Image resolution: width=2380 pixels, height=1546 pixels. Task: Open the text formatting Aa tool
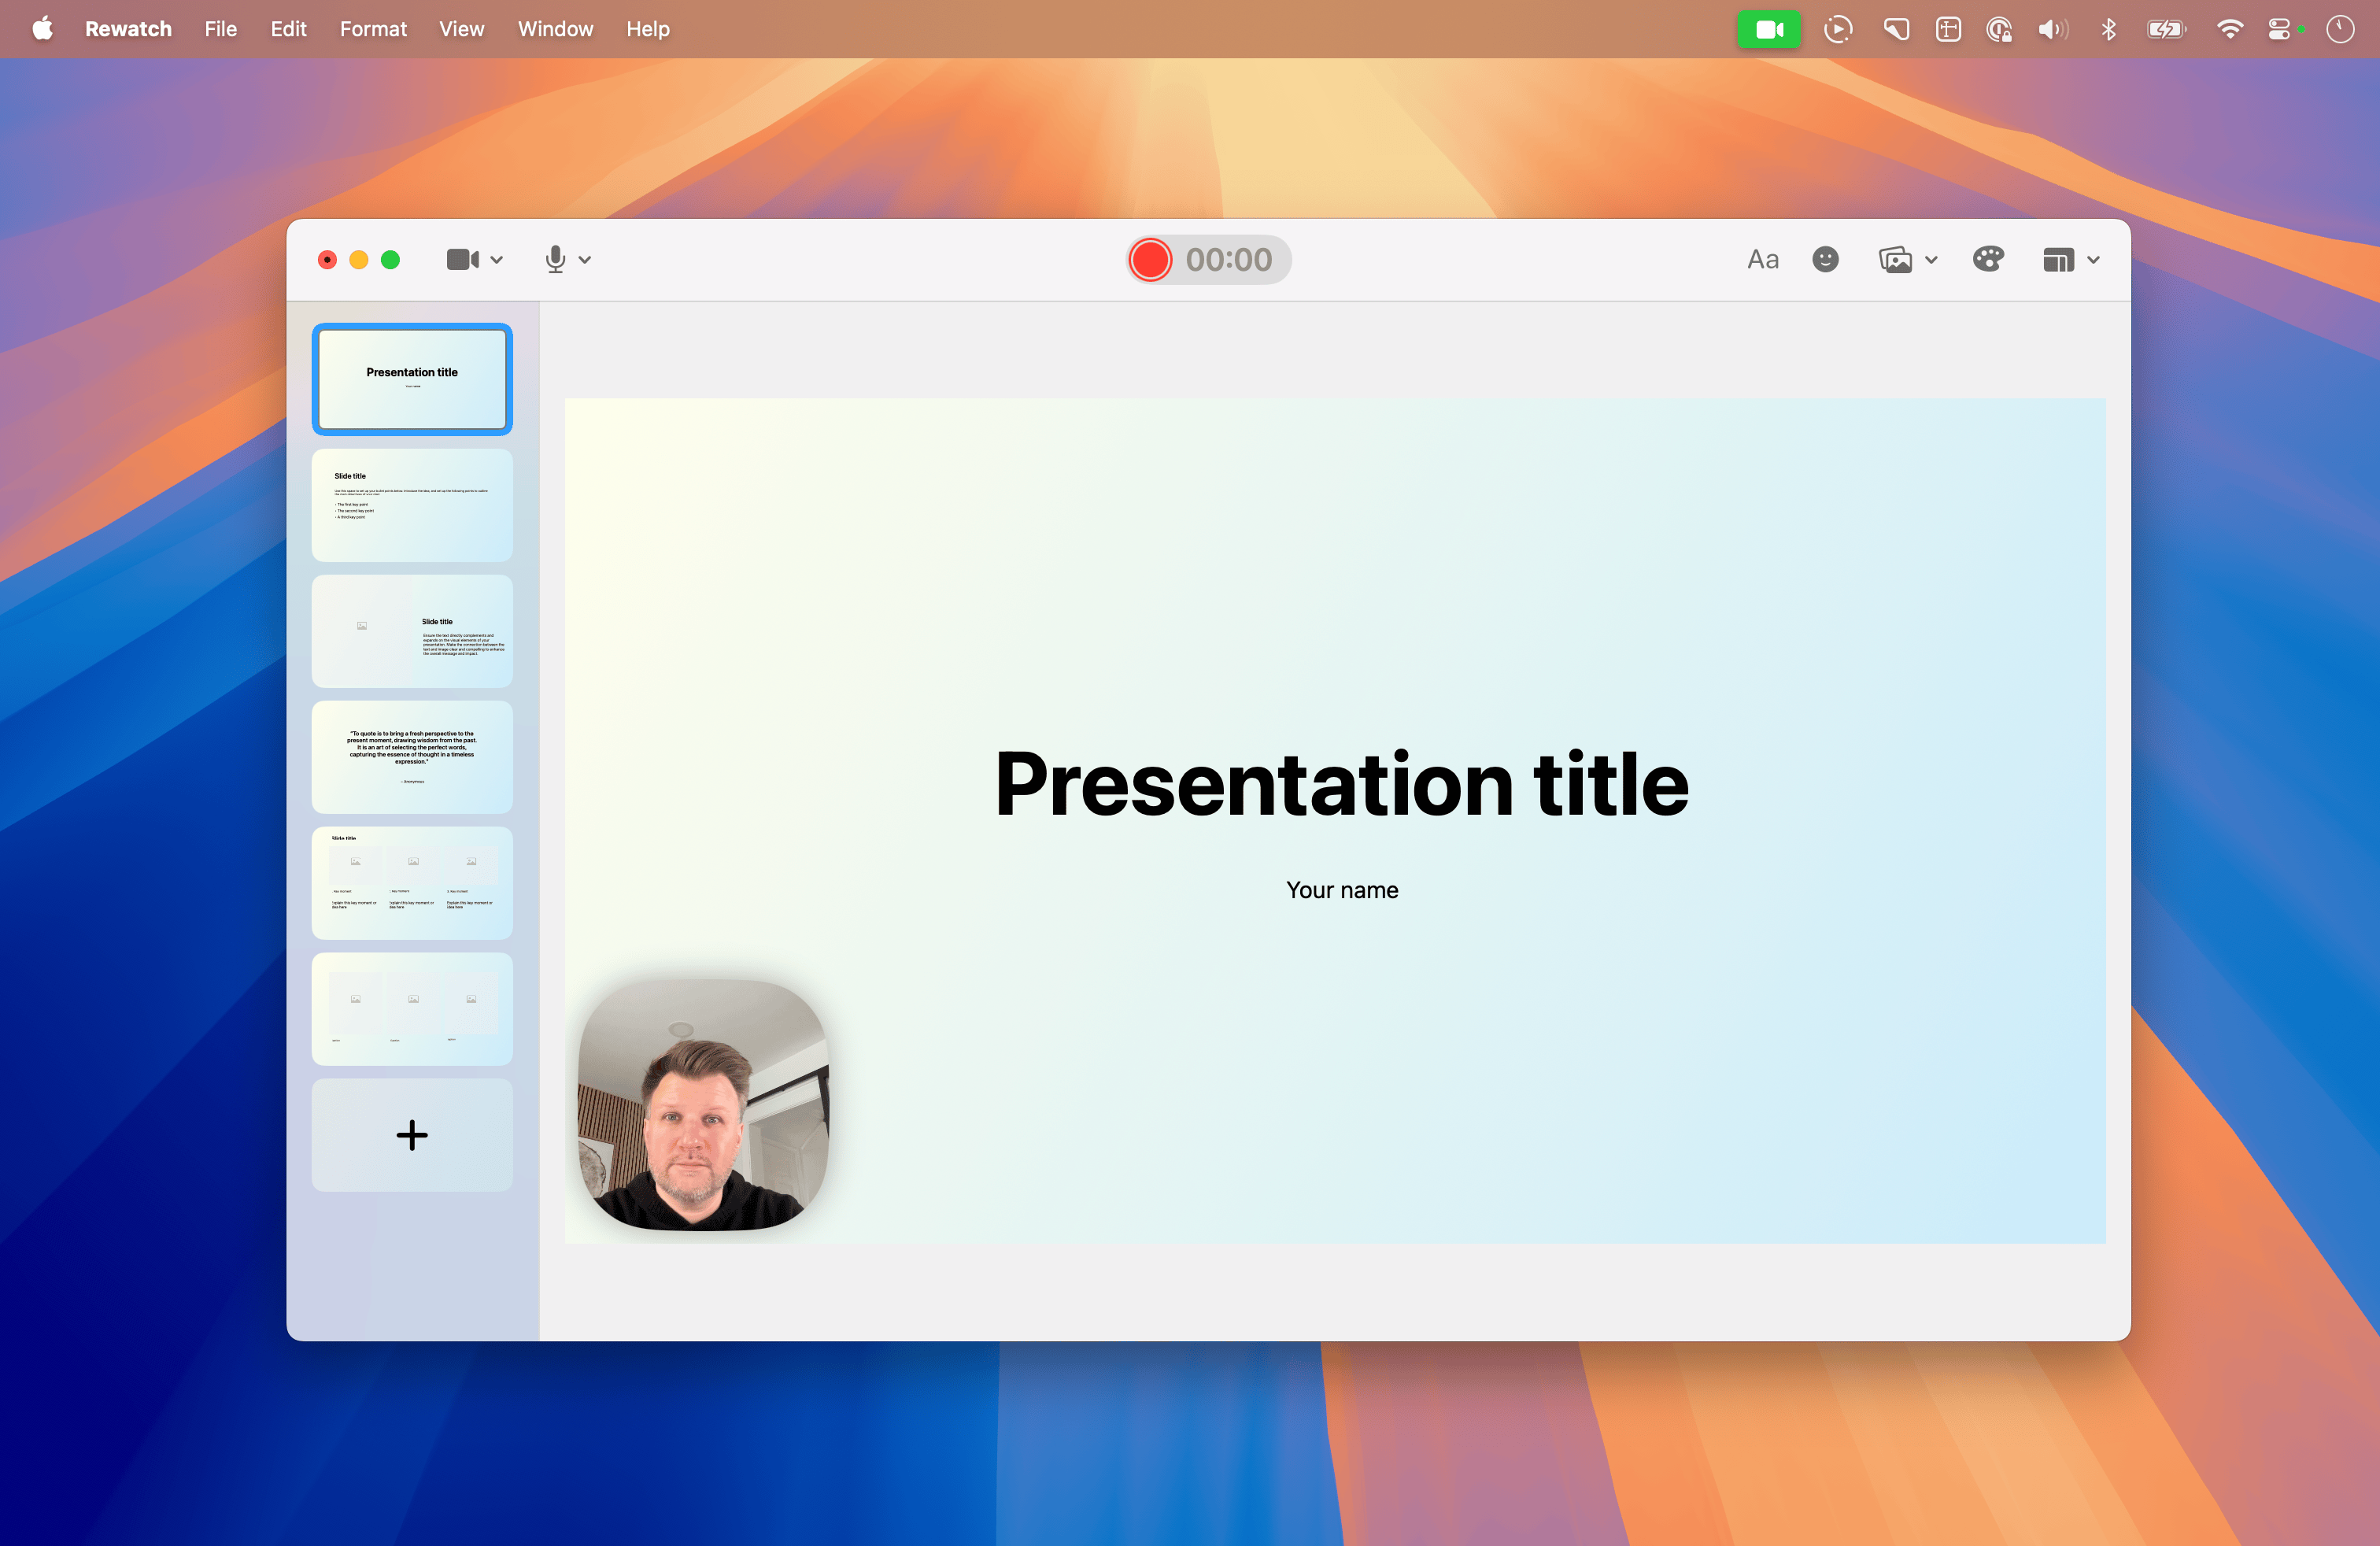coord(1762,259)
